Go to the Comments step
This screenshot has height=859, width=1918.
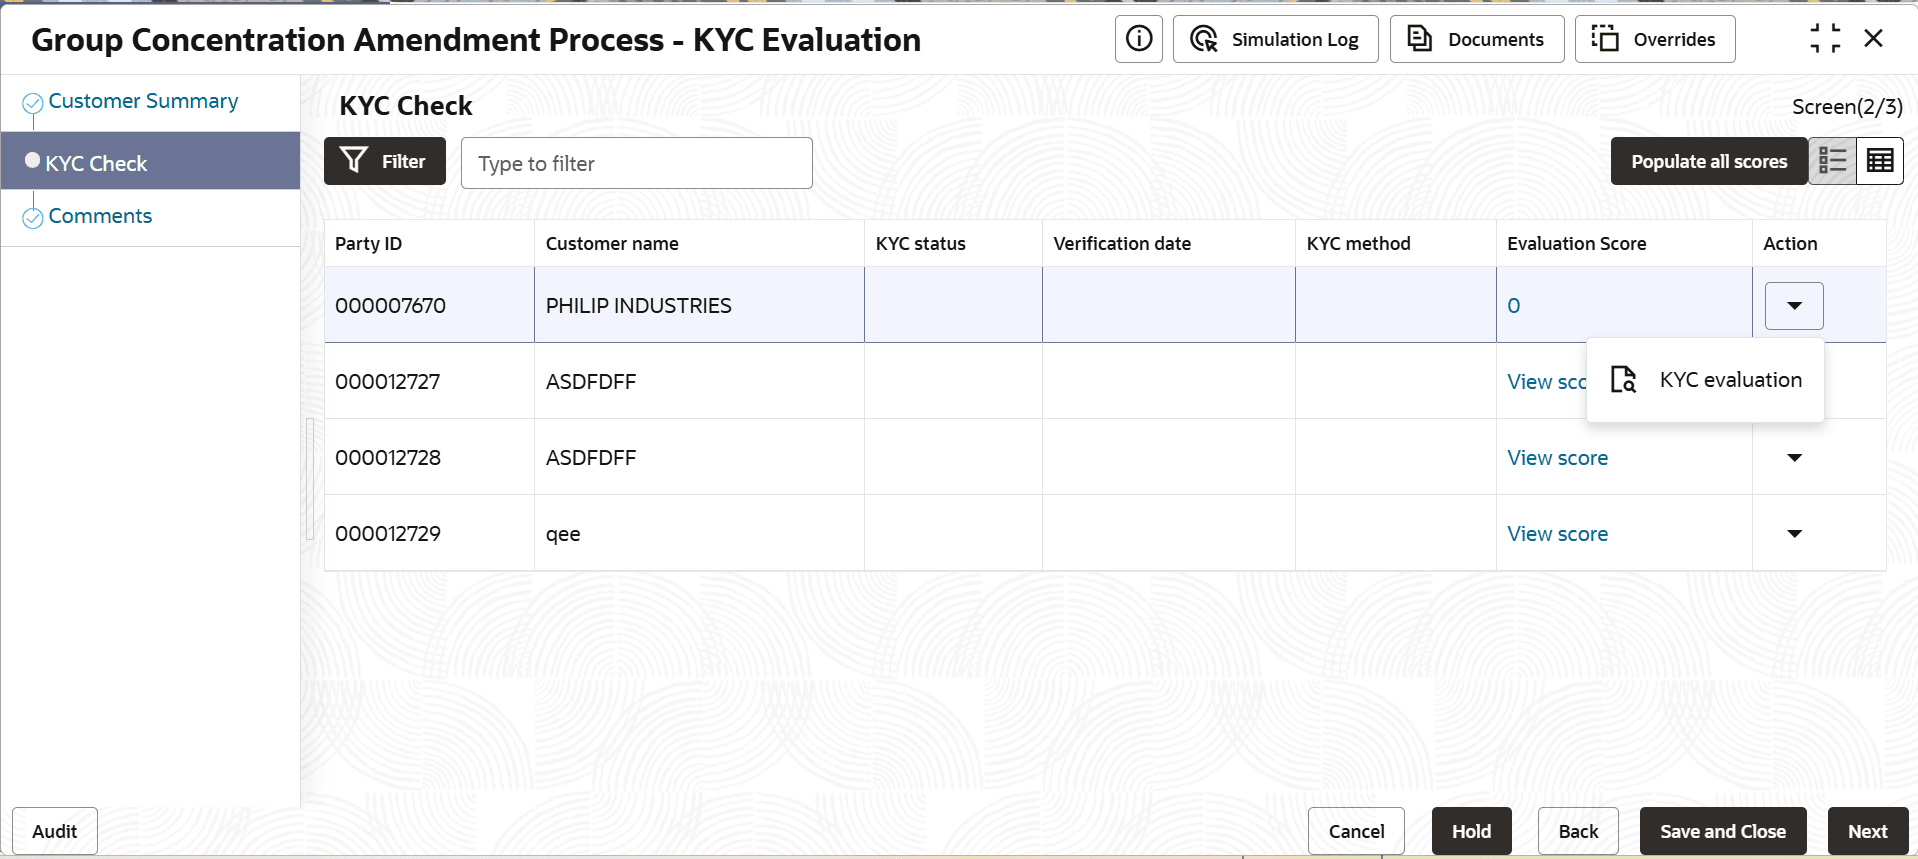coord(100,216)
